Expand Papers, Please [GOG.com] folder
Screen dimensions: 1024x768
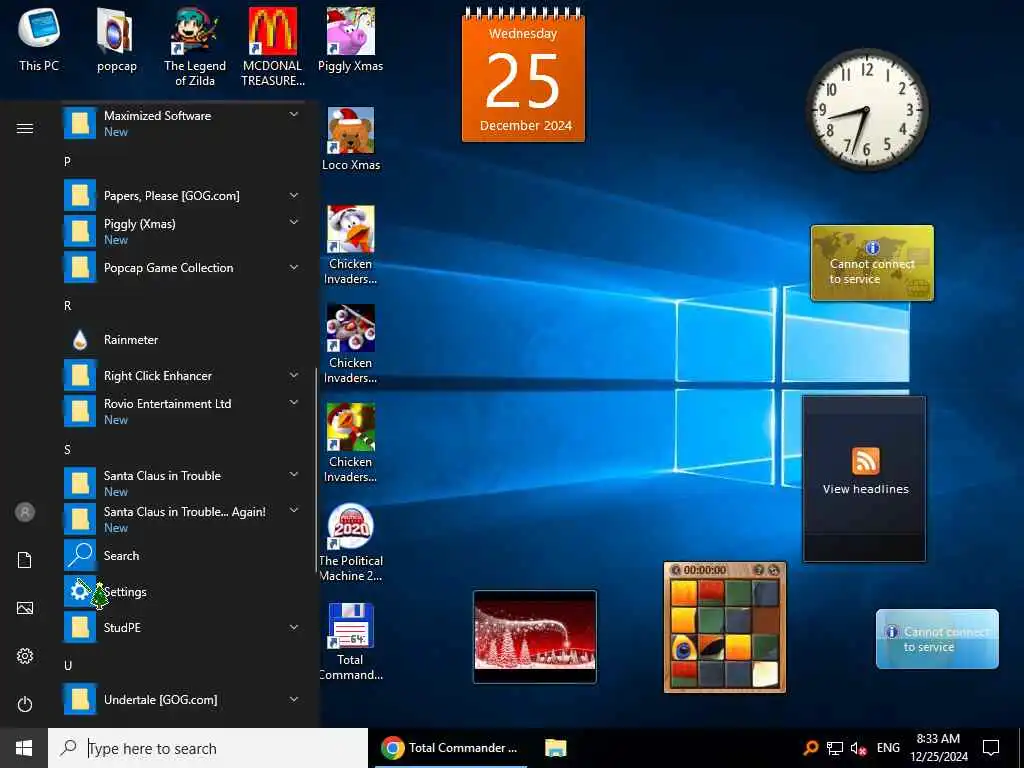pos(294,195)
